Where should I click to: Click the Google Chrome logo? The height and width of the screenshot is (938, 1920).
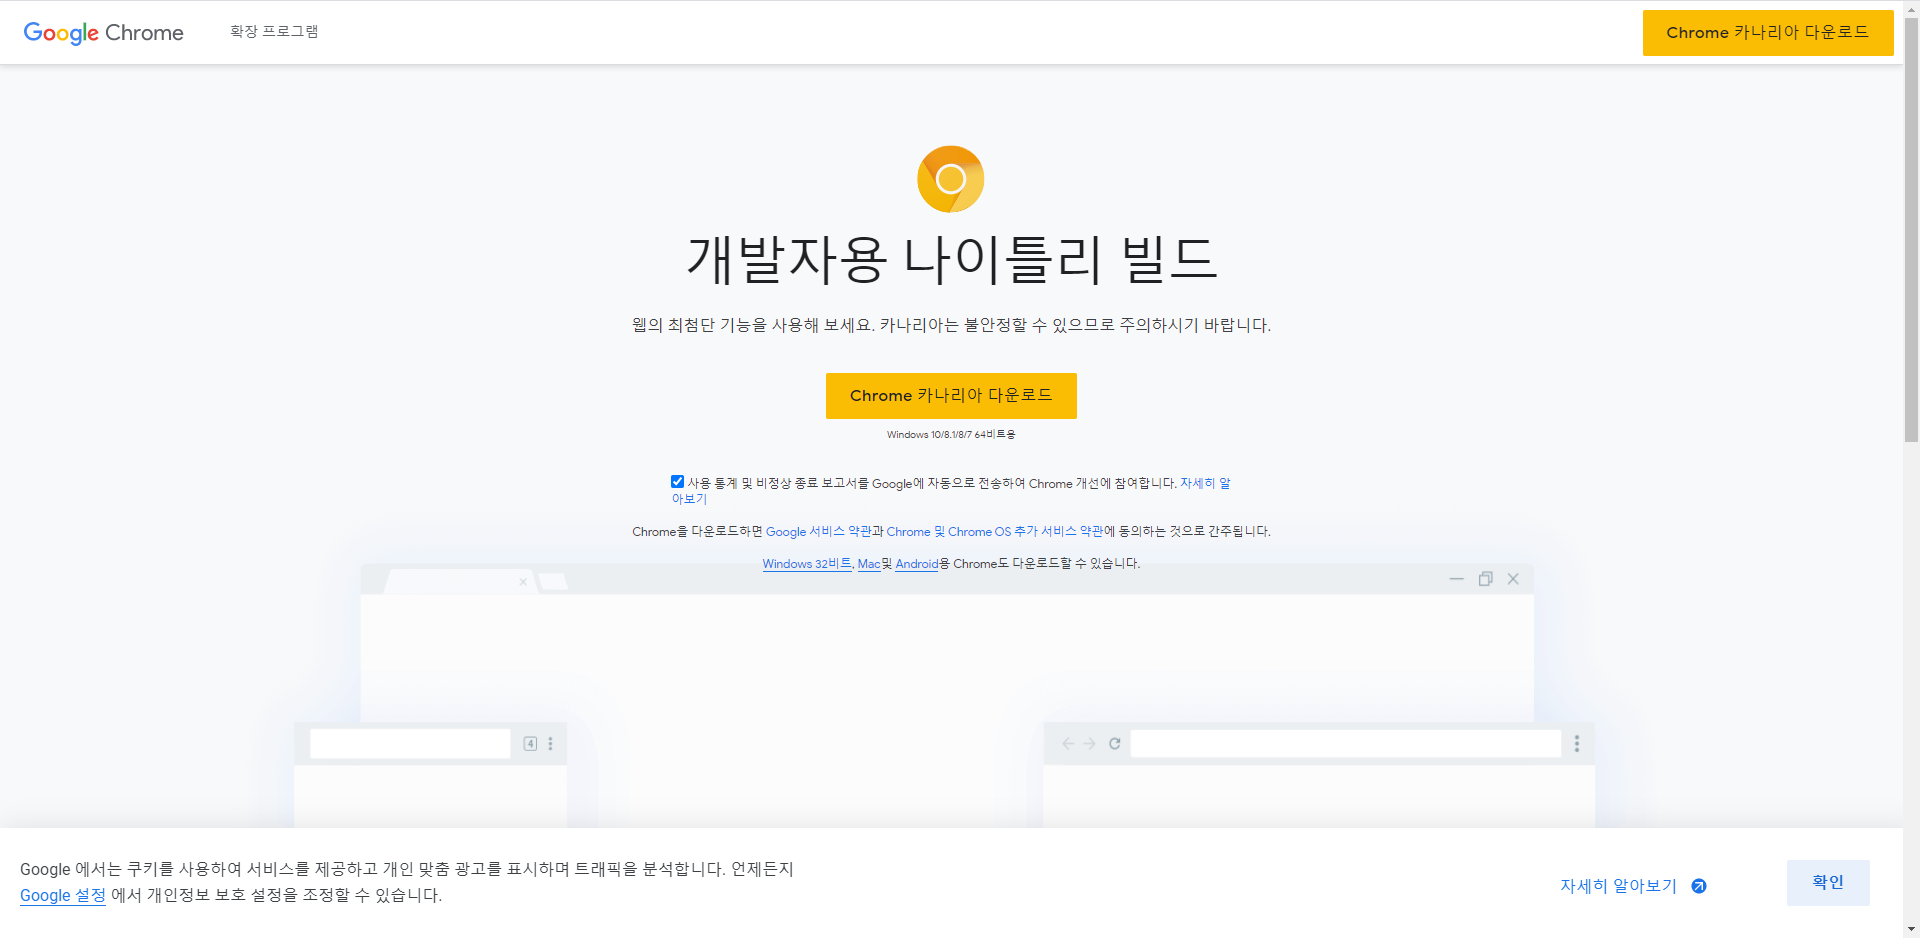tap(103, 32)
